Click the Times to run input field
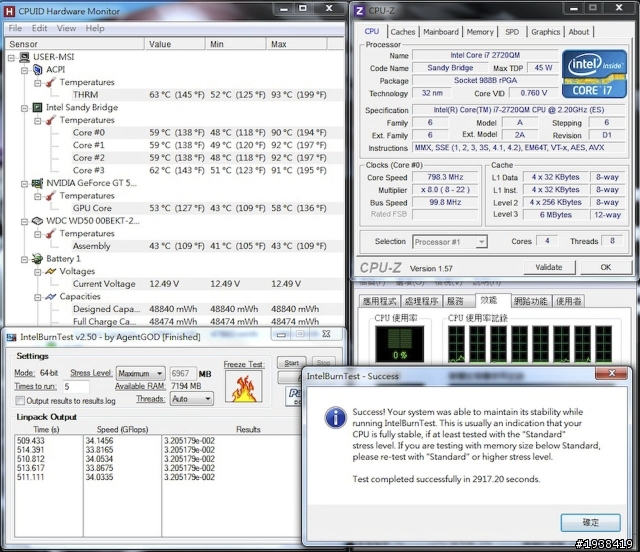Viewport: 640px width, 552px height. pos(76,387)
